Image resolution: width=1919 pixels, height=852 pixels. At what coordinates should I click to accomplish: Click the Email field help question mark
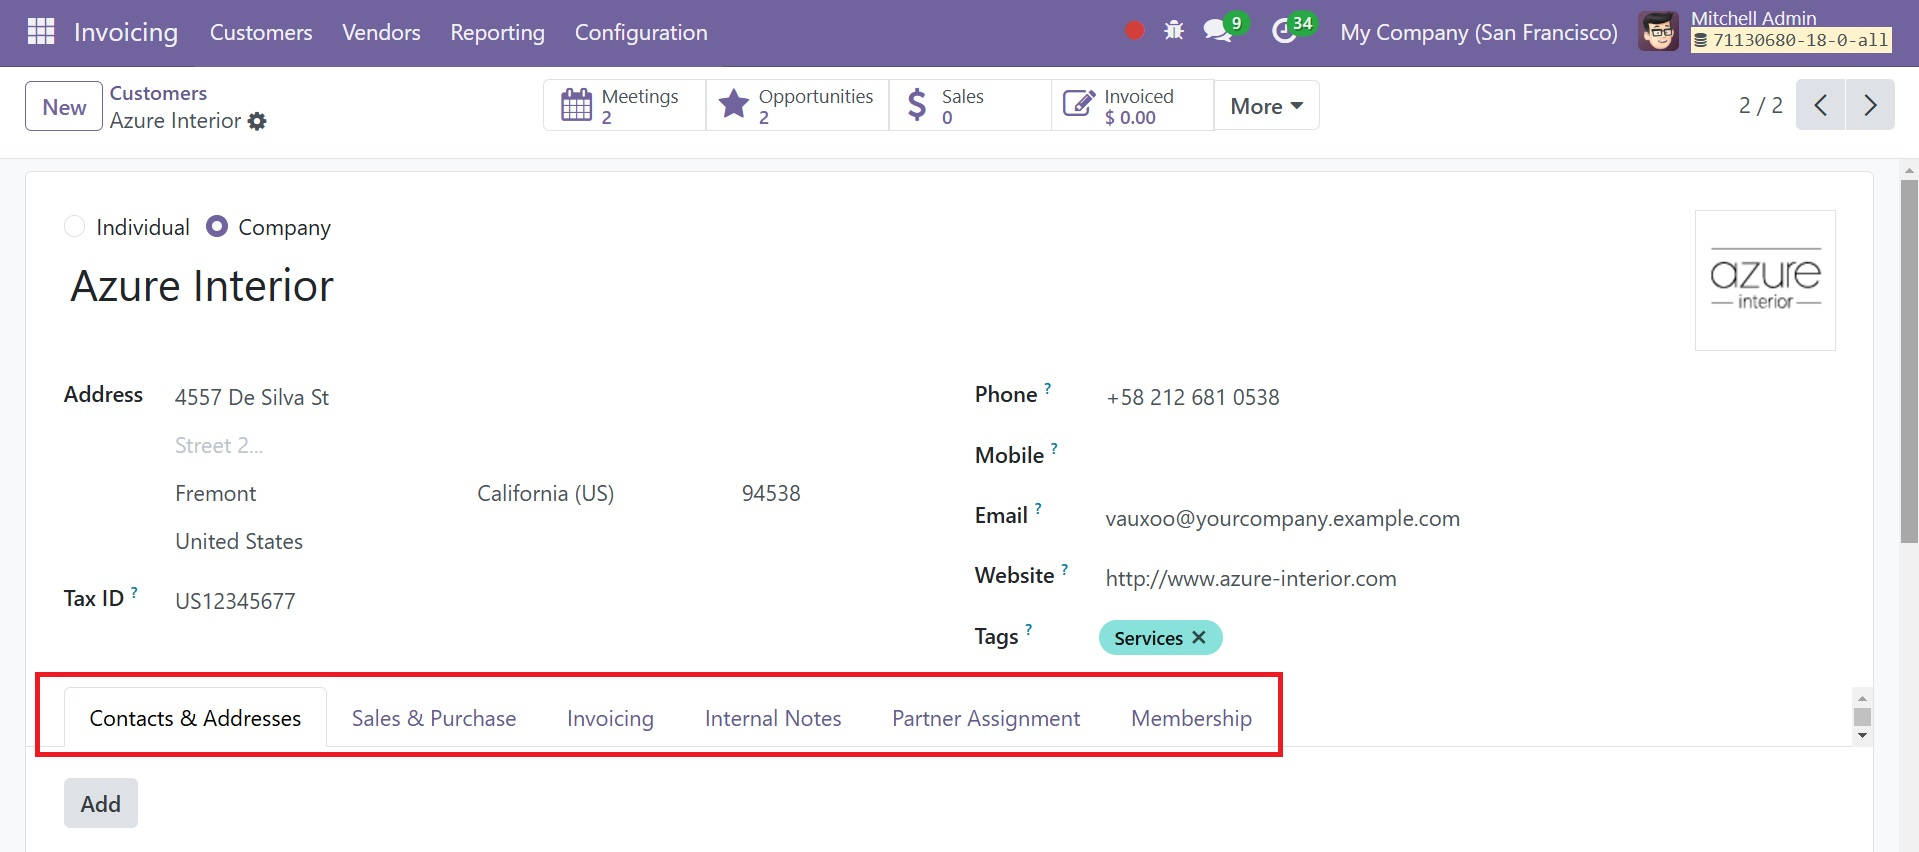[x=1038, y=508]
